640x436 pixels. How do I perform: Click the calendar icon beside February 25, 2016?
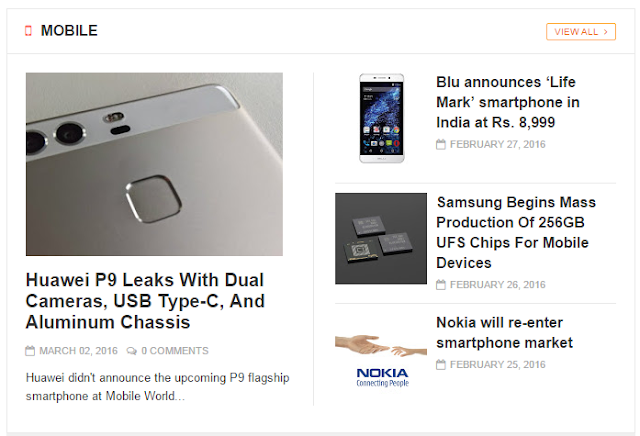click(x=441, y=365)
